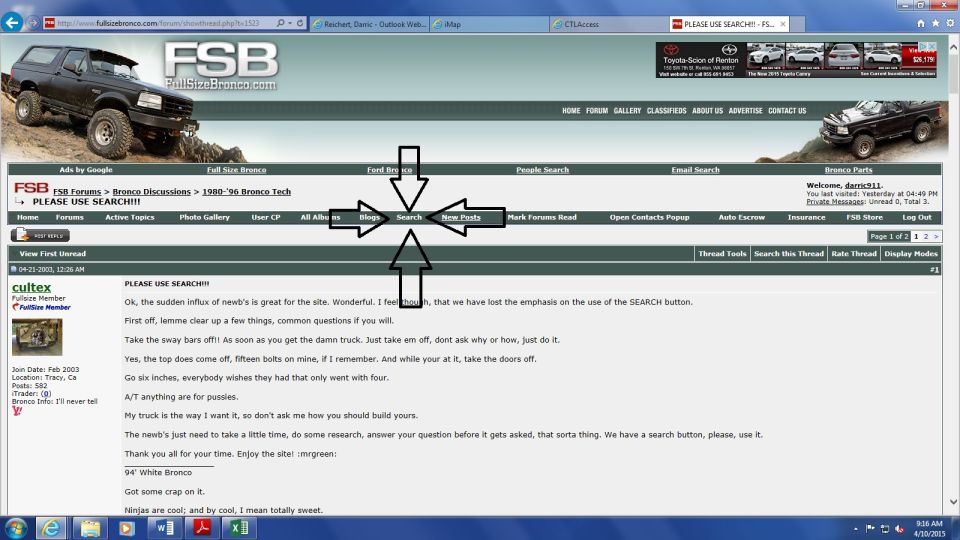960x540 pixels.
Task: Open CONTACT US in the top menu
Action: click(x=787, y=111)
